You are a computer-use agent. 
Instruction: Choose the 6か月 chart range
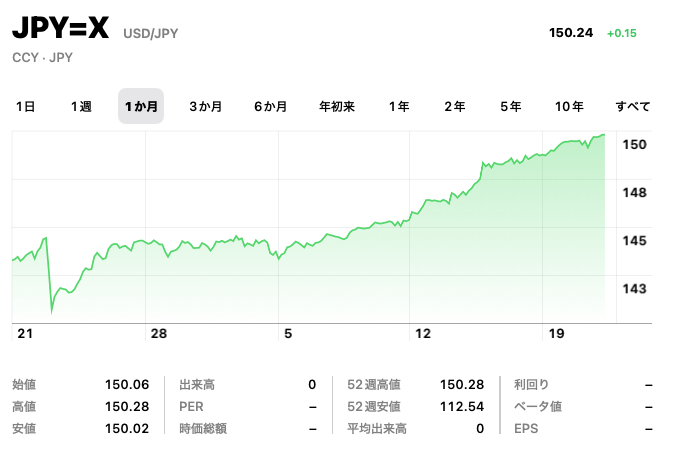(270, 106)
